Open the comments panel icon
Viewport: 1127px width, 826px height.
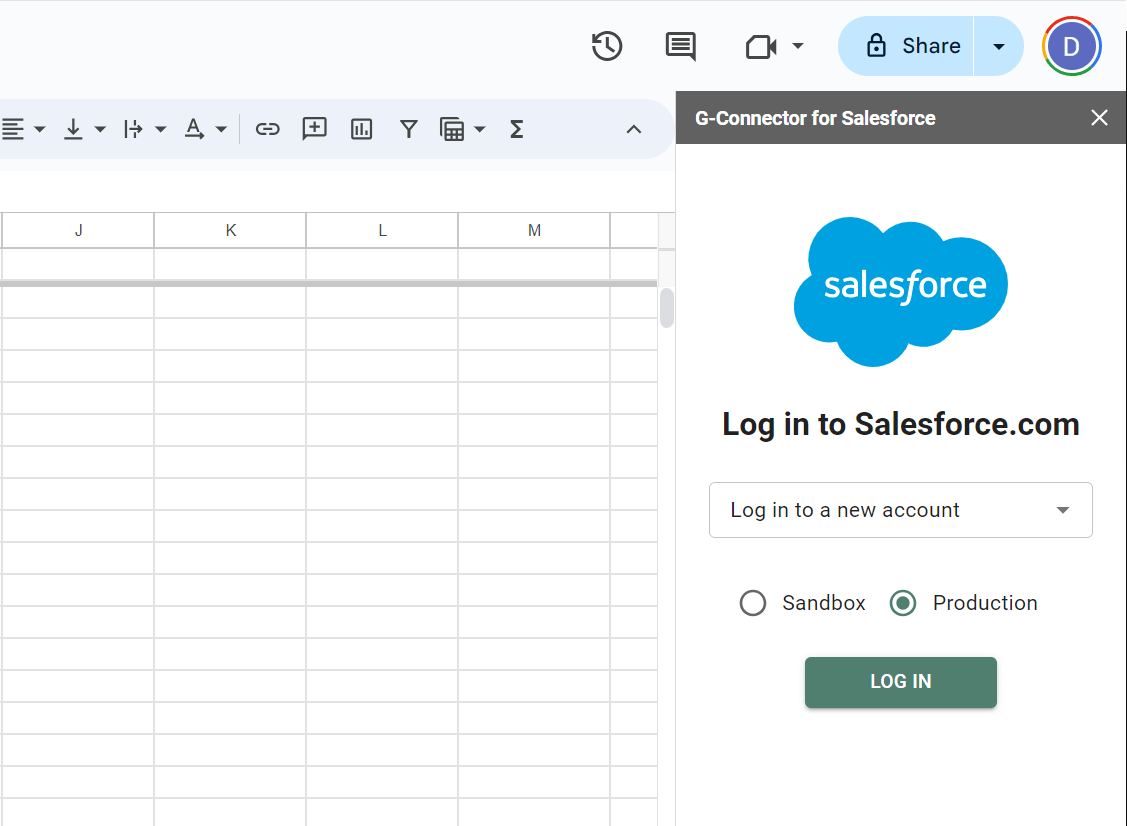point(680,46)
